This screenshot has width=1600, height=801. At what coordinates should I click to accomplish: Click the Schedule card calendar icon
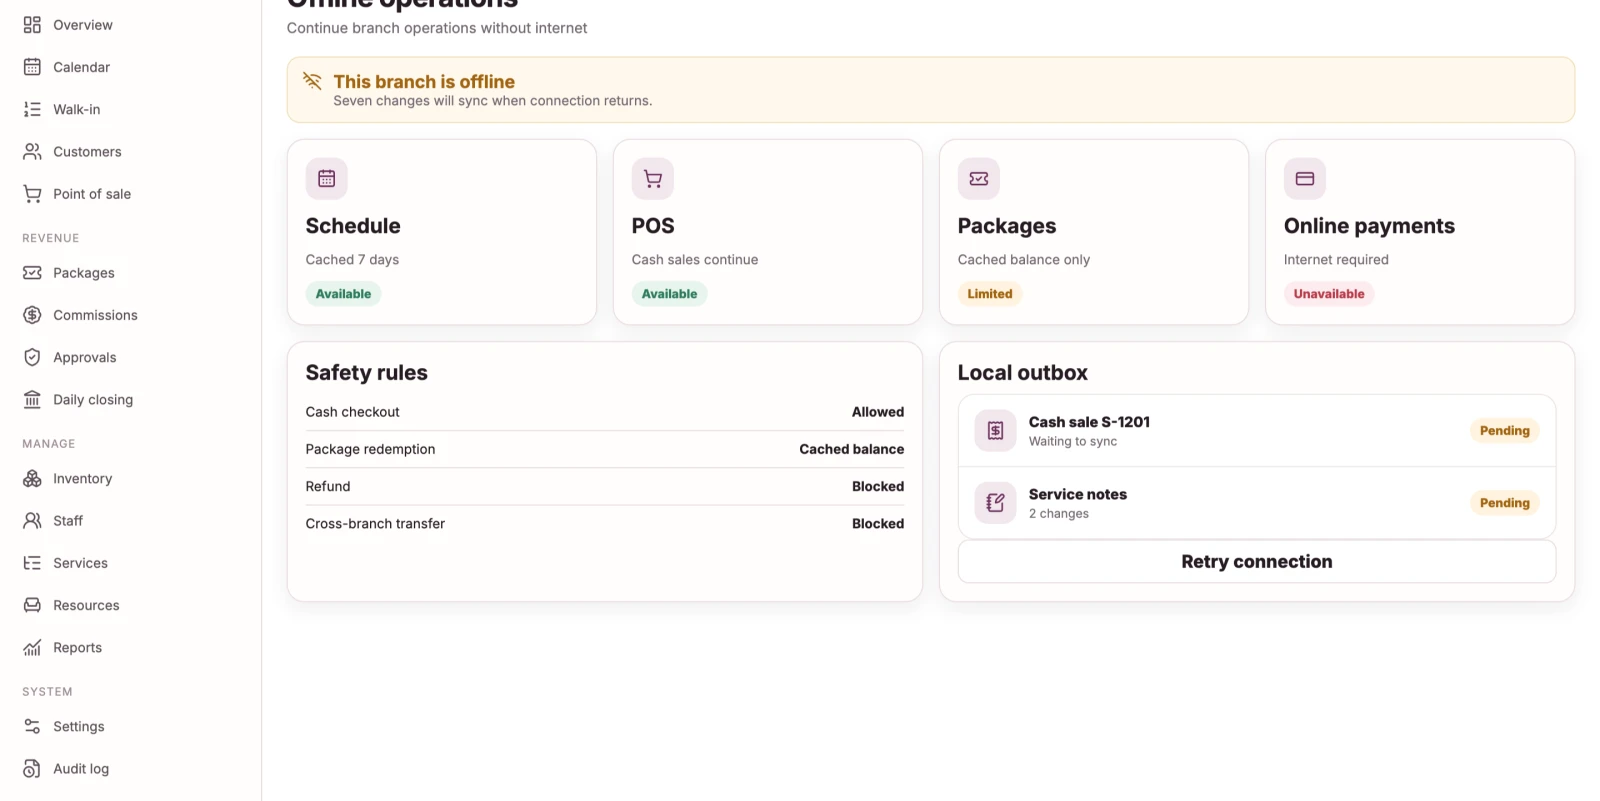[326, 179]
